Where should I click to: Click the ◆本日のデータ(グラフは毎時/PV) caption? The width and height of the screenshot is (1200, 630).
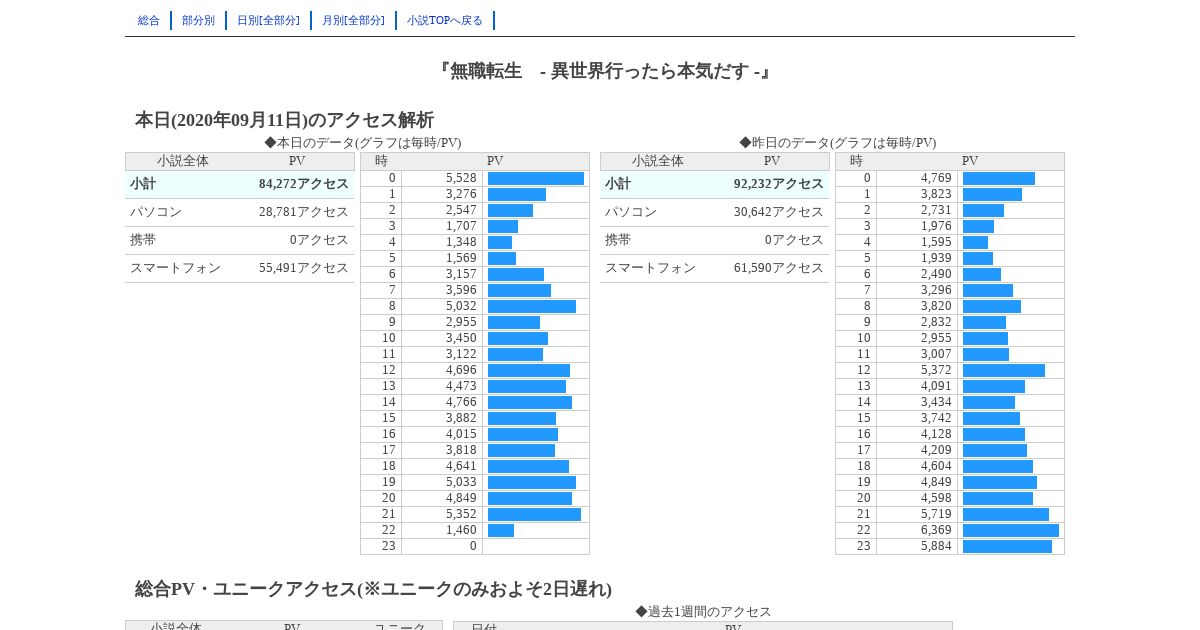coord(363,143)
